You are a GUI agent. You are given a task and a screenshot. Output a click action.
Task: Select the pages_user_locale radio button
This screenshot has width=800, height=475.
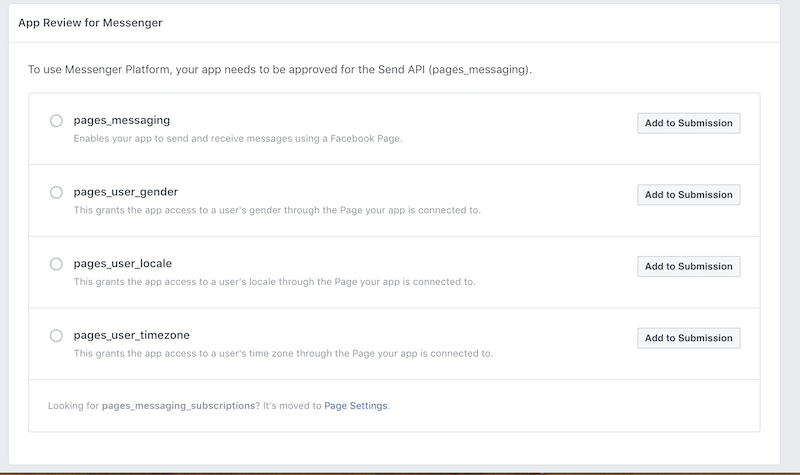56,264
